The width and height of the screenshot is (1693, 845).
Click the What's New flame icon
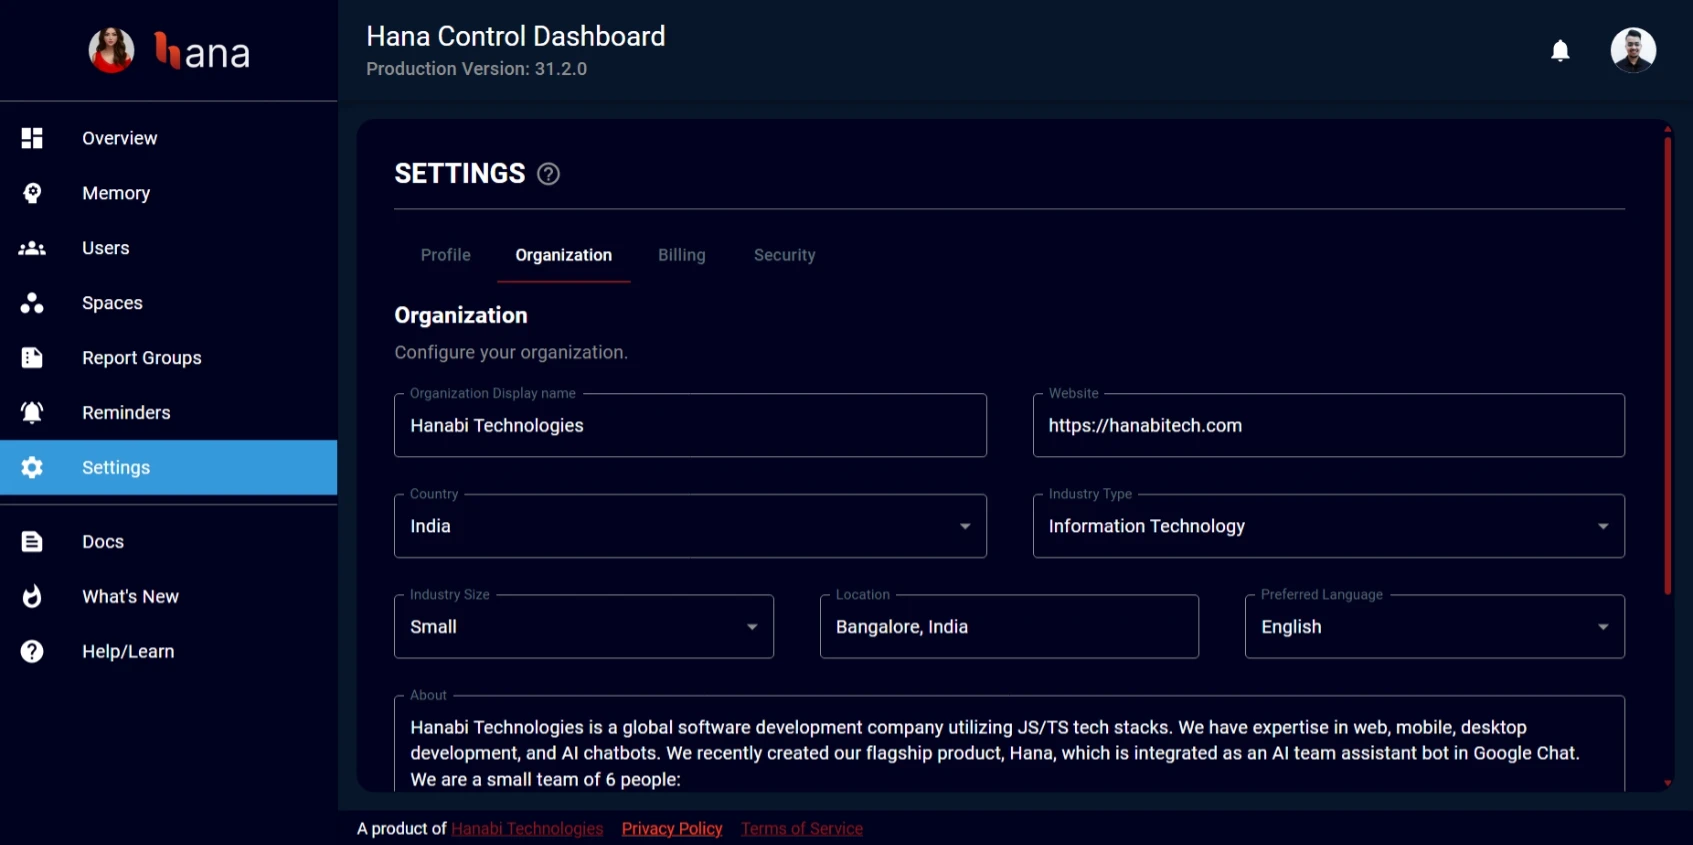click(x=32, y=596)
